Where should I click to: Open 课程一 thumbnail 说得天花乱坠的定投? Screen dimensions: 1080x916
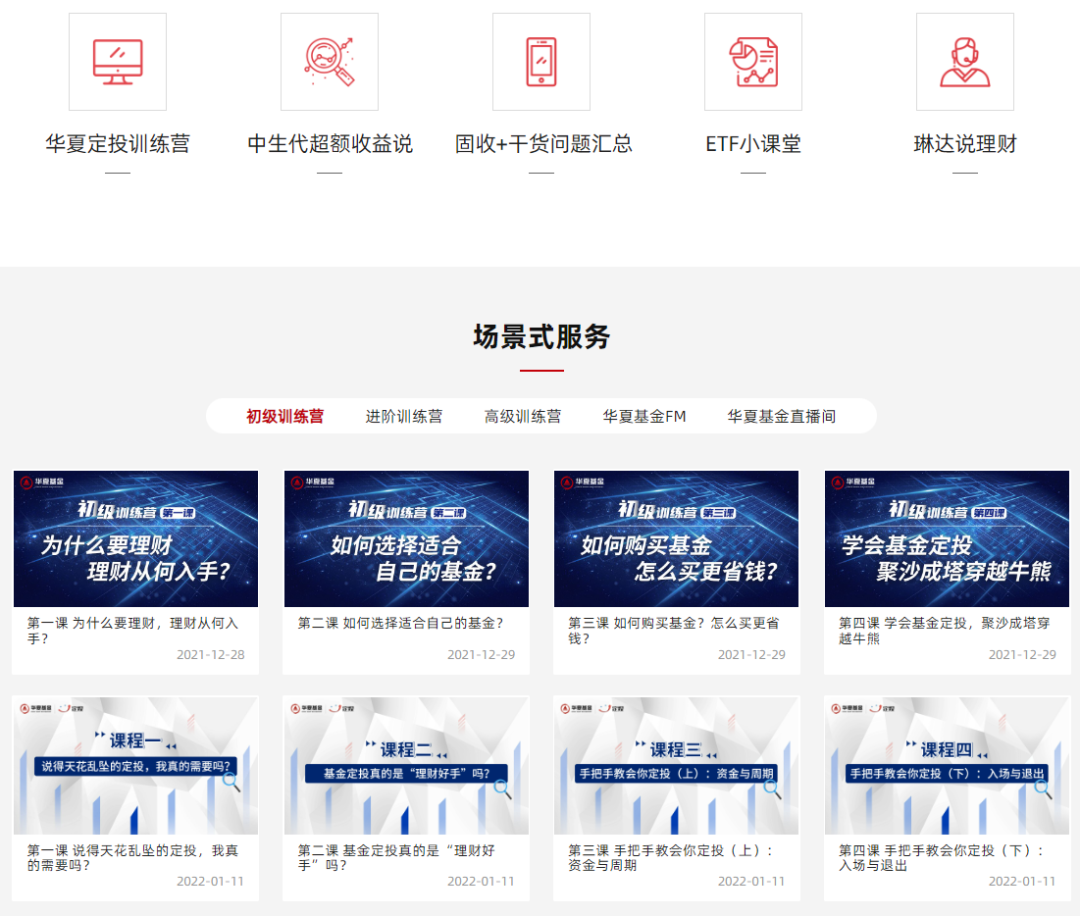[136, 765]
